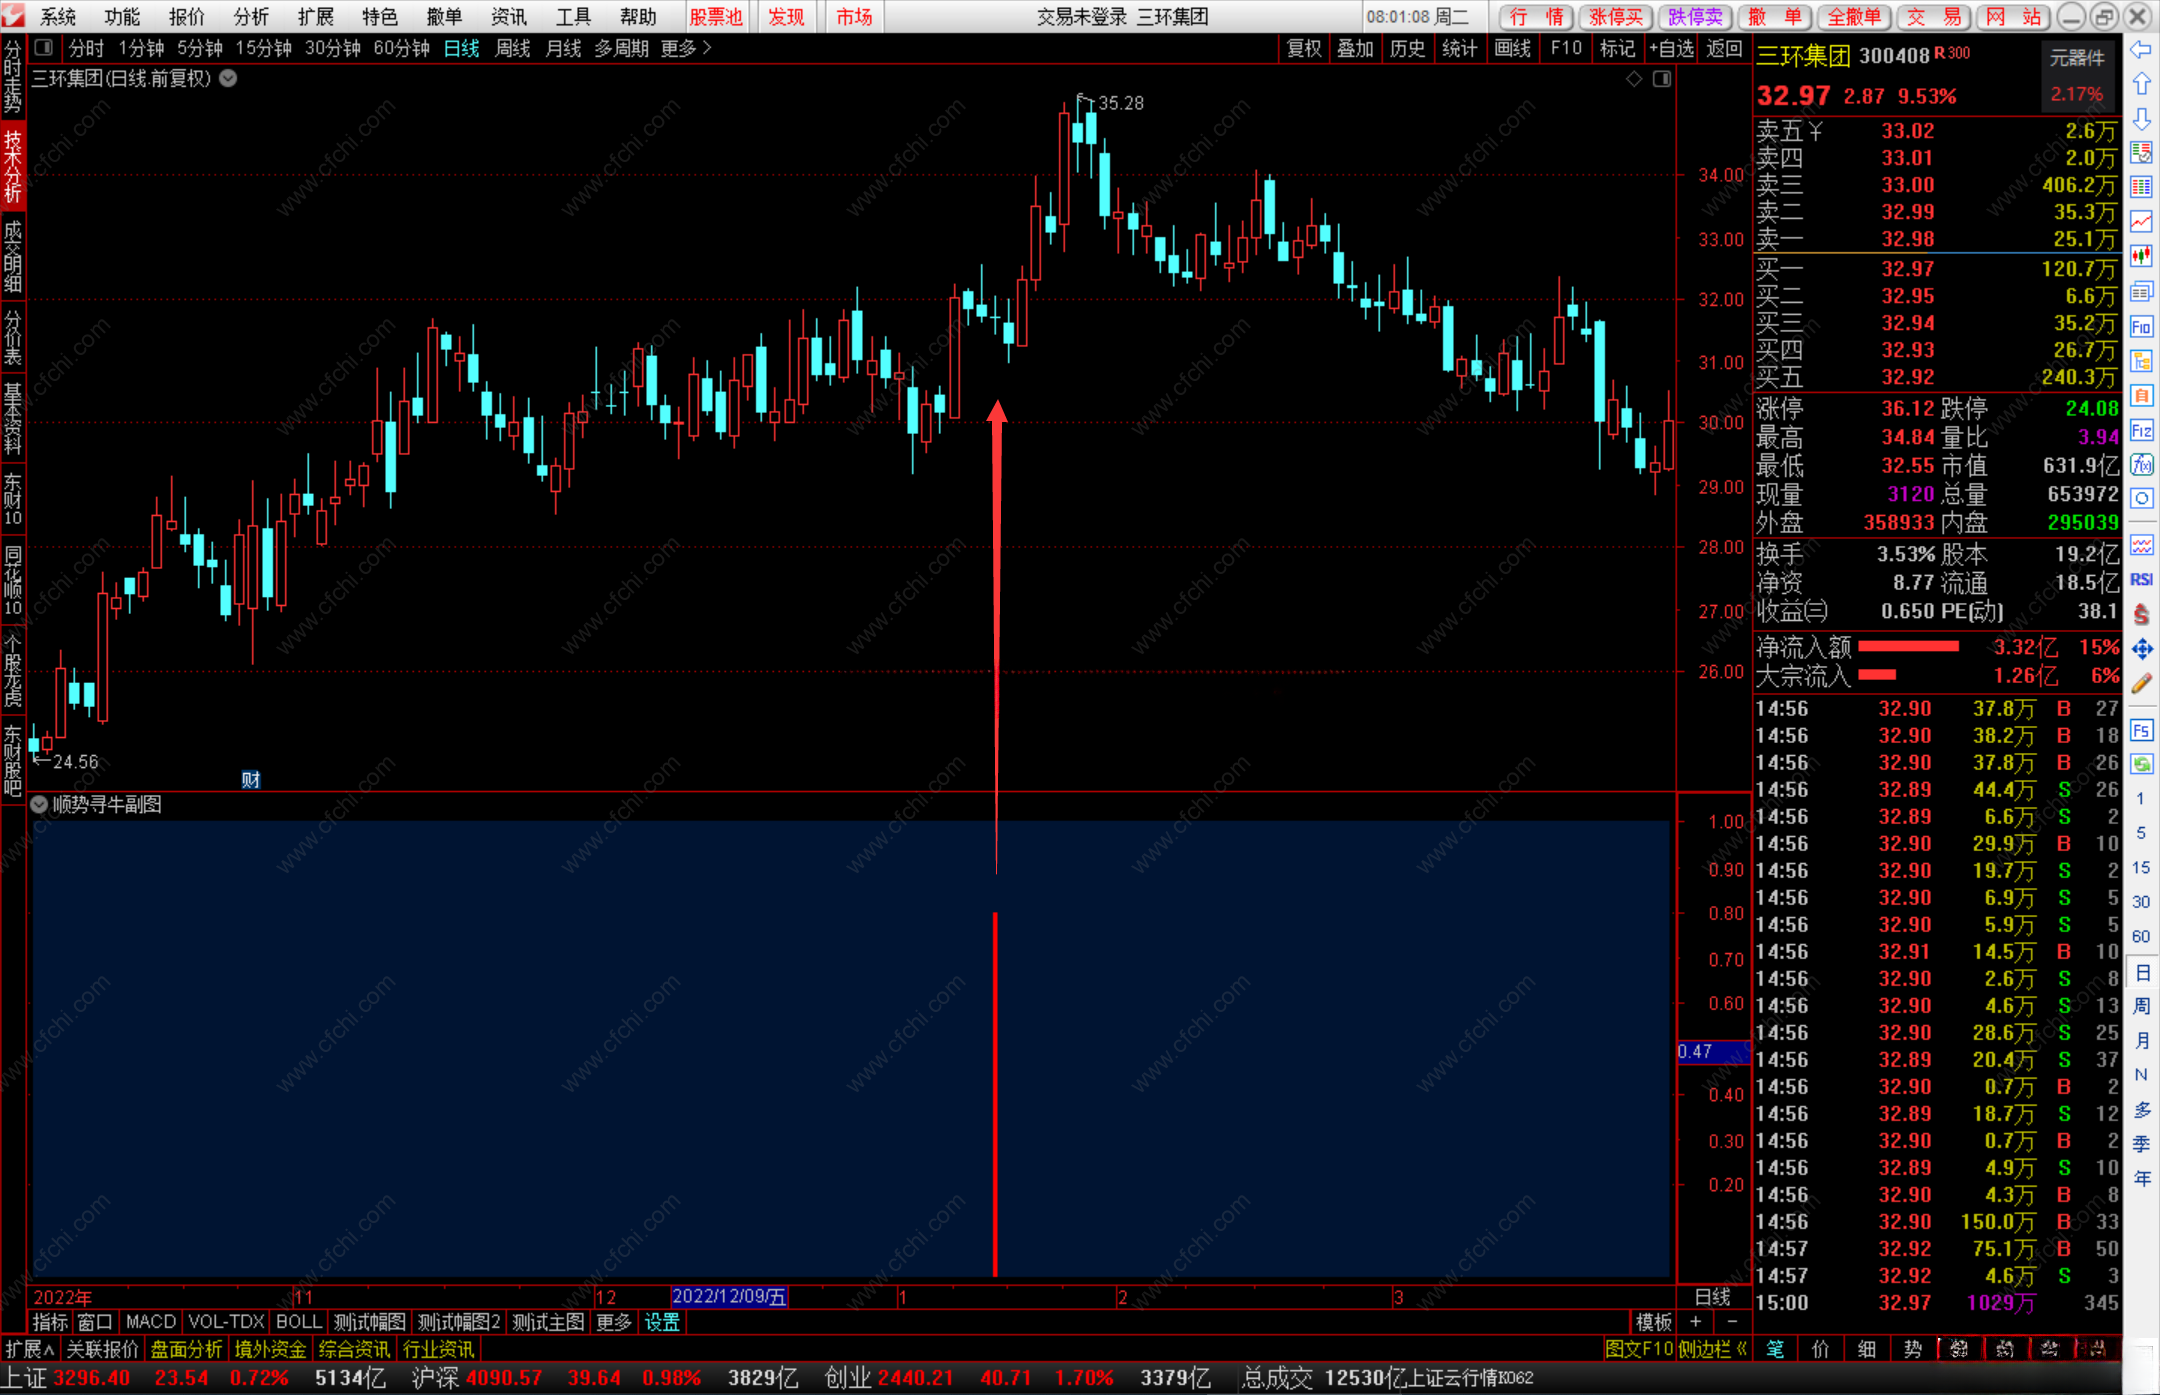Image resolution: width=2160 pixels, height=1395 pixels.
Task: Expand the 顺势寻牛副图 indicator dropdown
Action: pyautogui.click(x=39, y=805)
